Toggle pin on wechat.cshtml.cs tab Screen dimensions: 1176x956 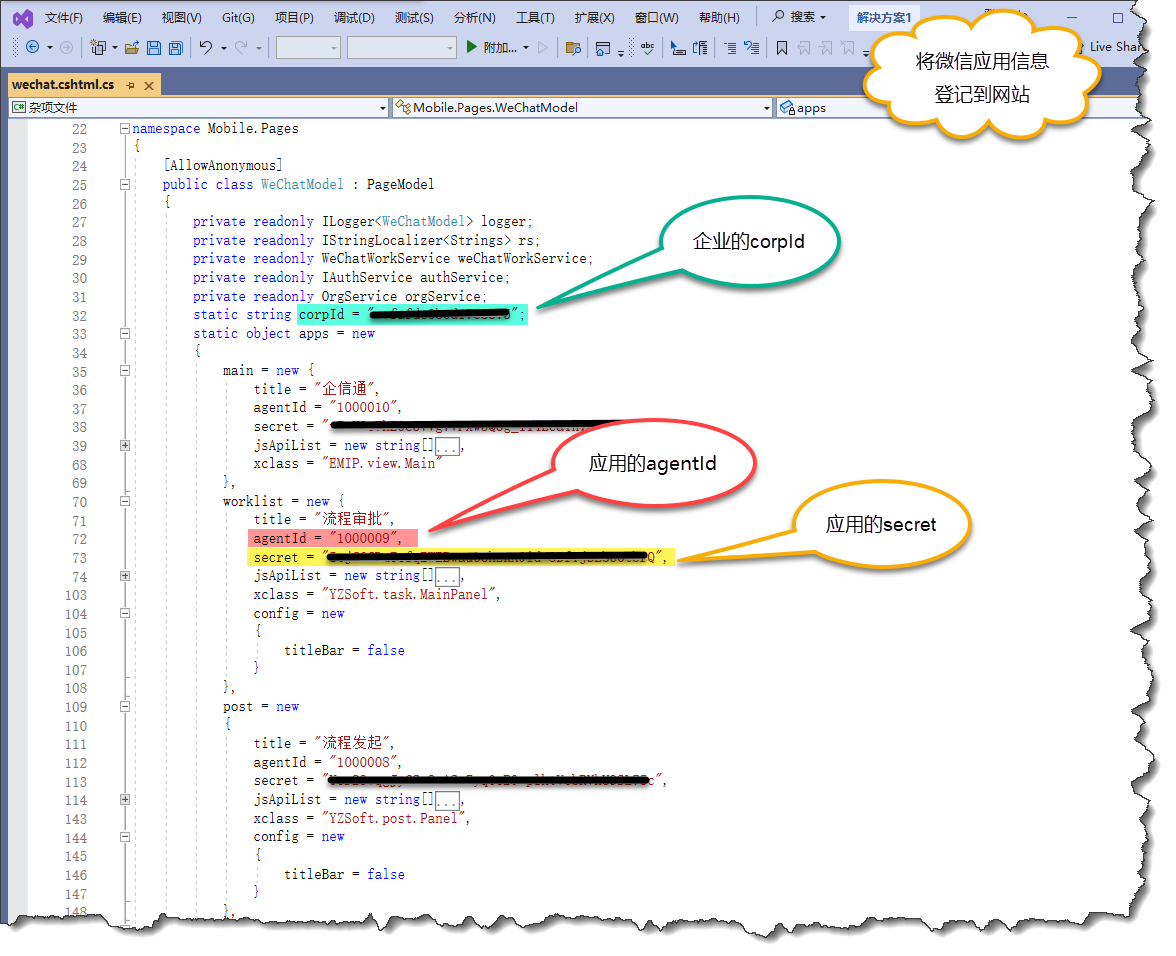pyautogui.click(x=130, y=85)
